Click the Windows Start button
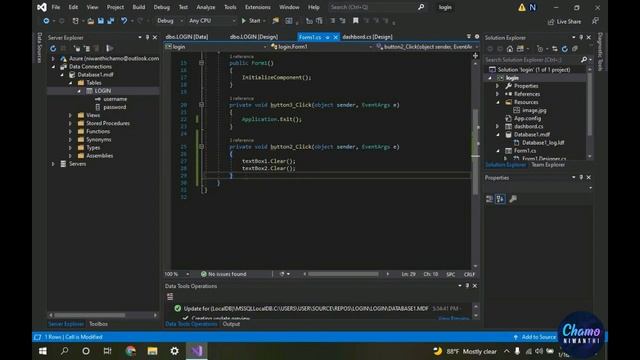The width and height of the screenshot is (640, 360). tap(42, 351)
